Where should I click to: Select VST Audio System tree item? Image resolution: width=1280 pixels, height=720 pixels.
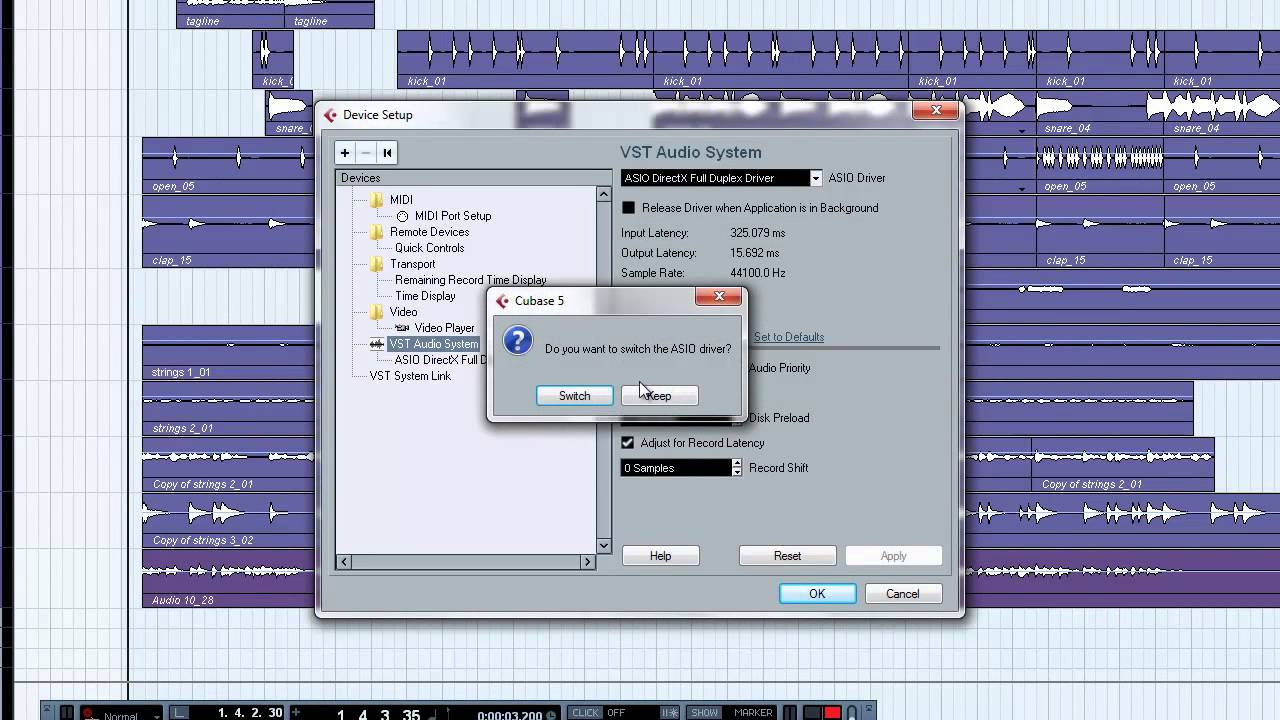(x=433, y=344)
